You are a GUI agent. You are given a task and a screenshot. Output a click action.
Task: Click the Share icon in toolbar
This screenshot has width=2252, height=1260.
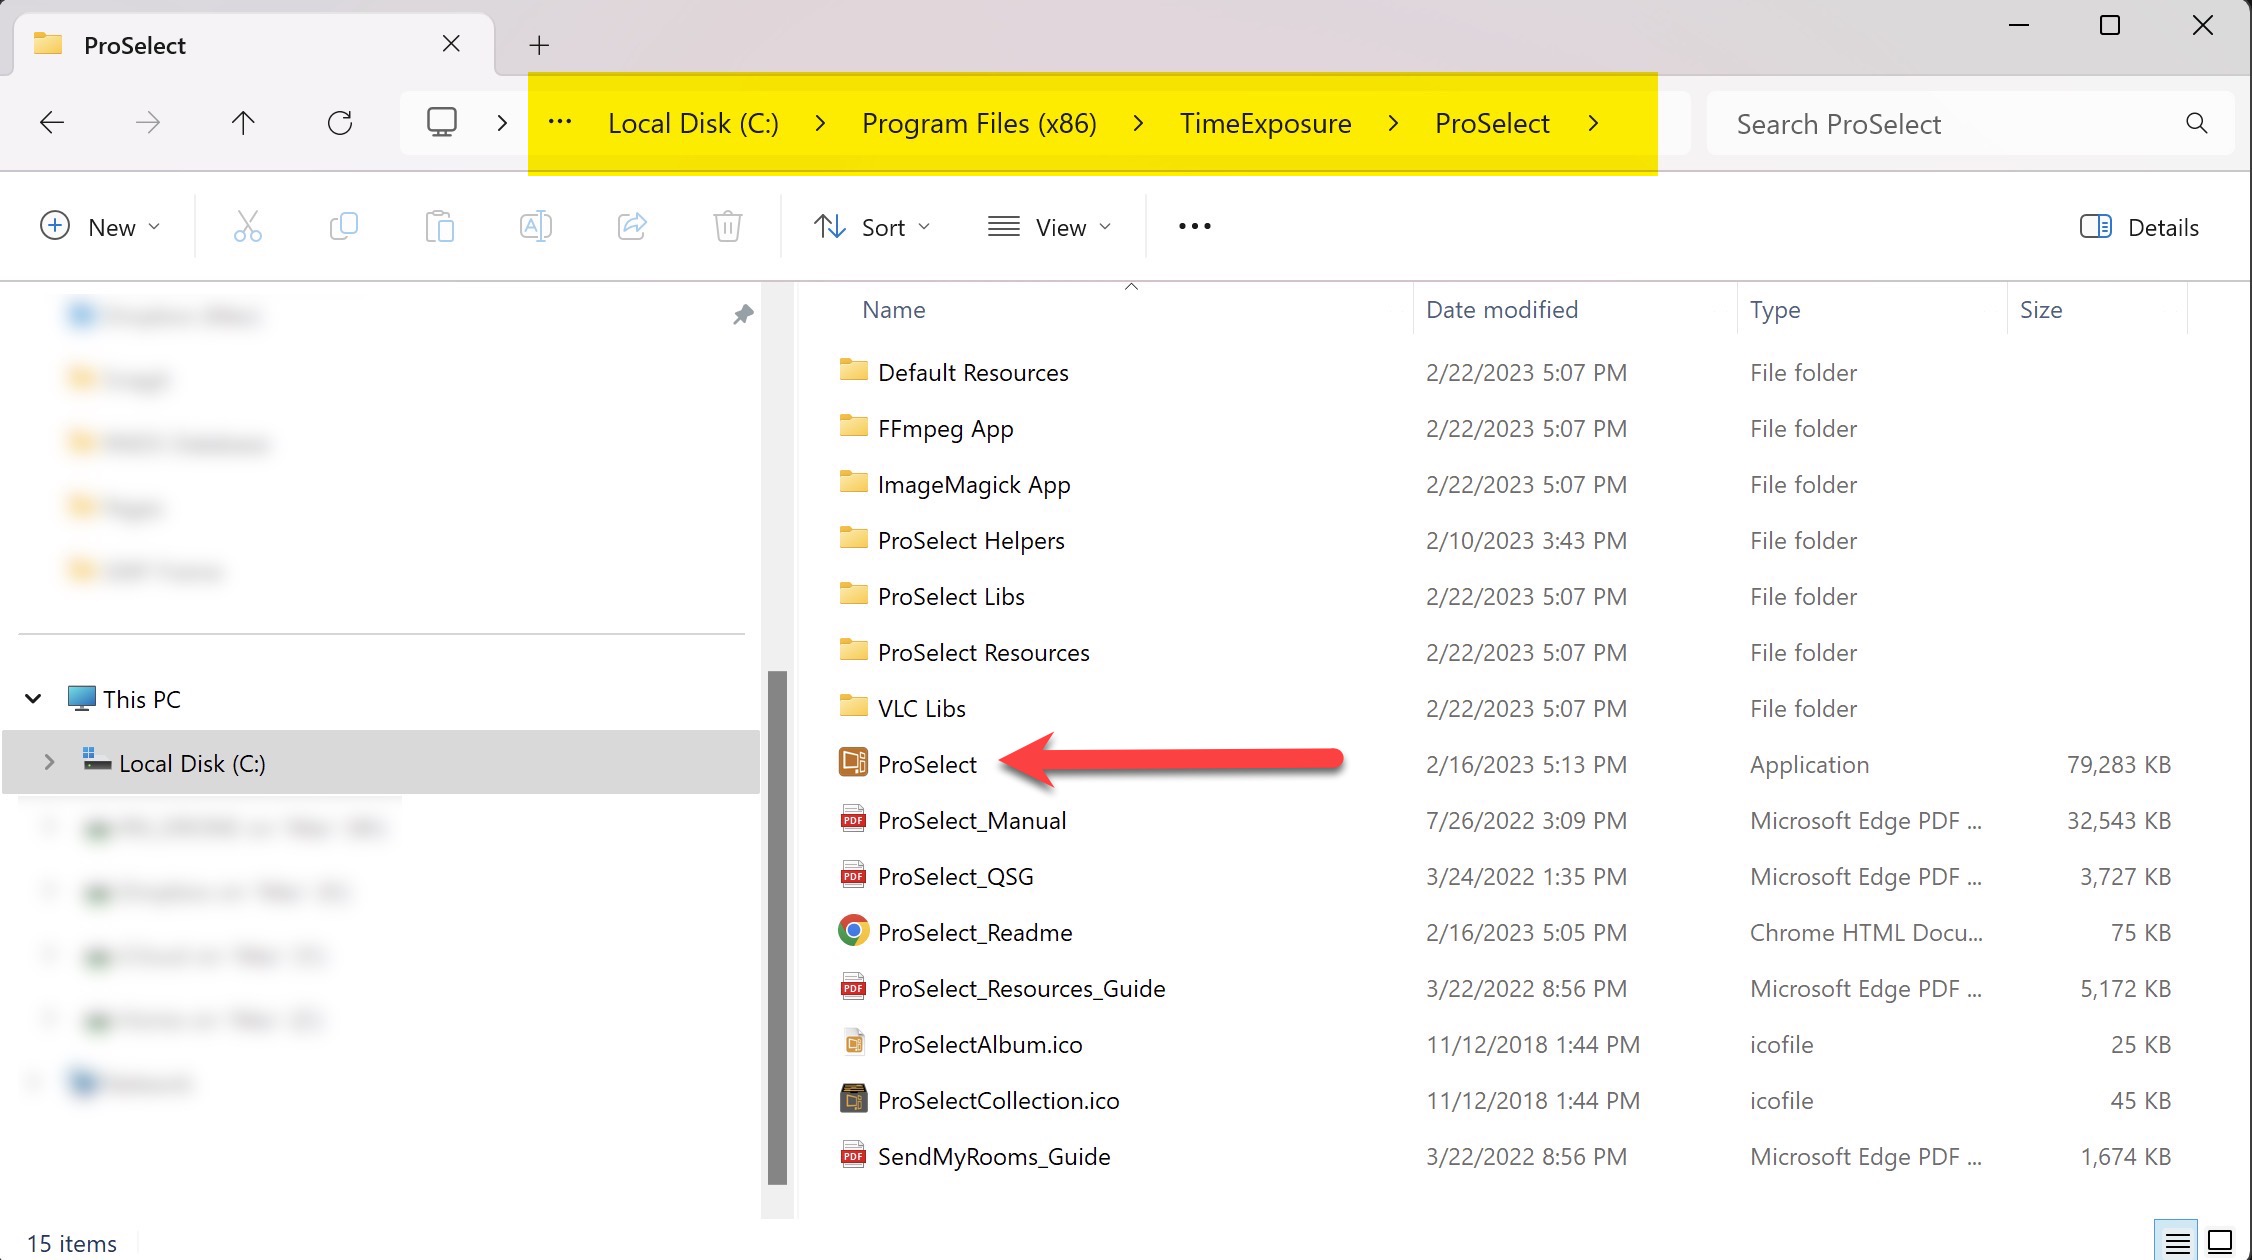point(632,227)
